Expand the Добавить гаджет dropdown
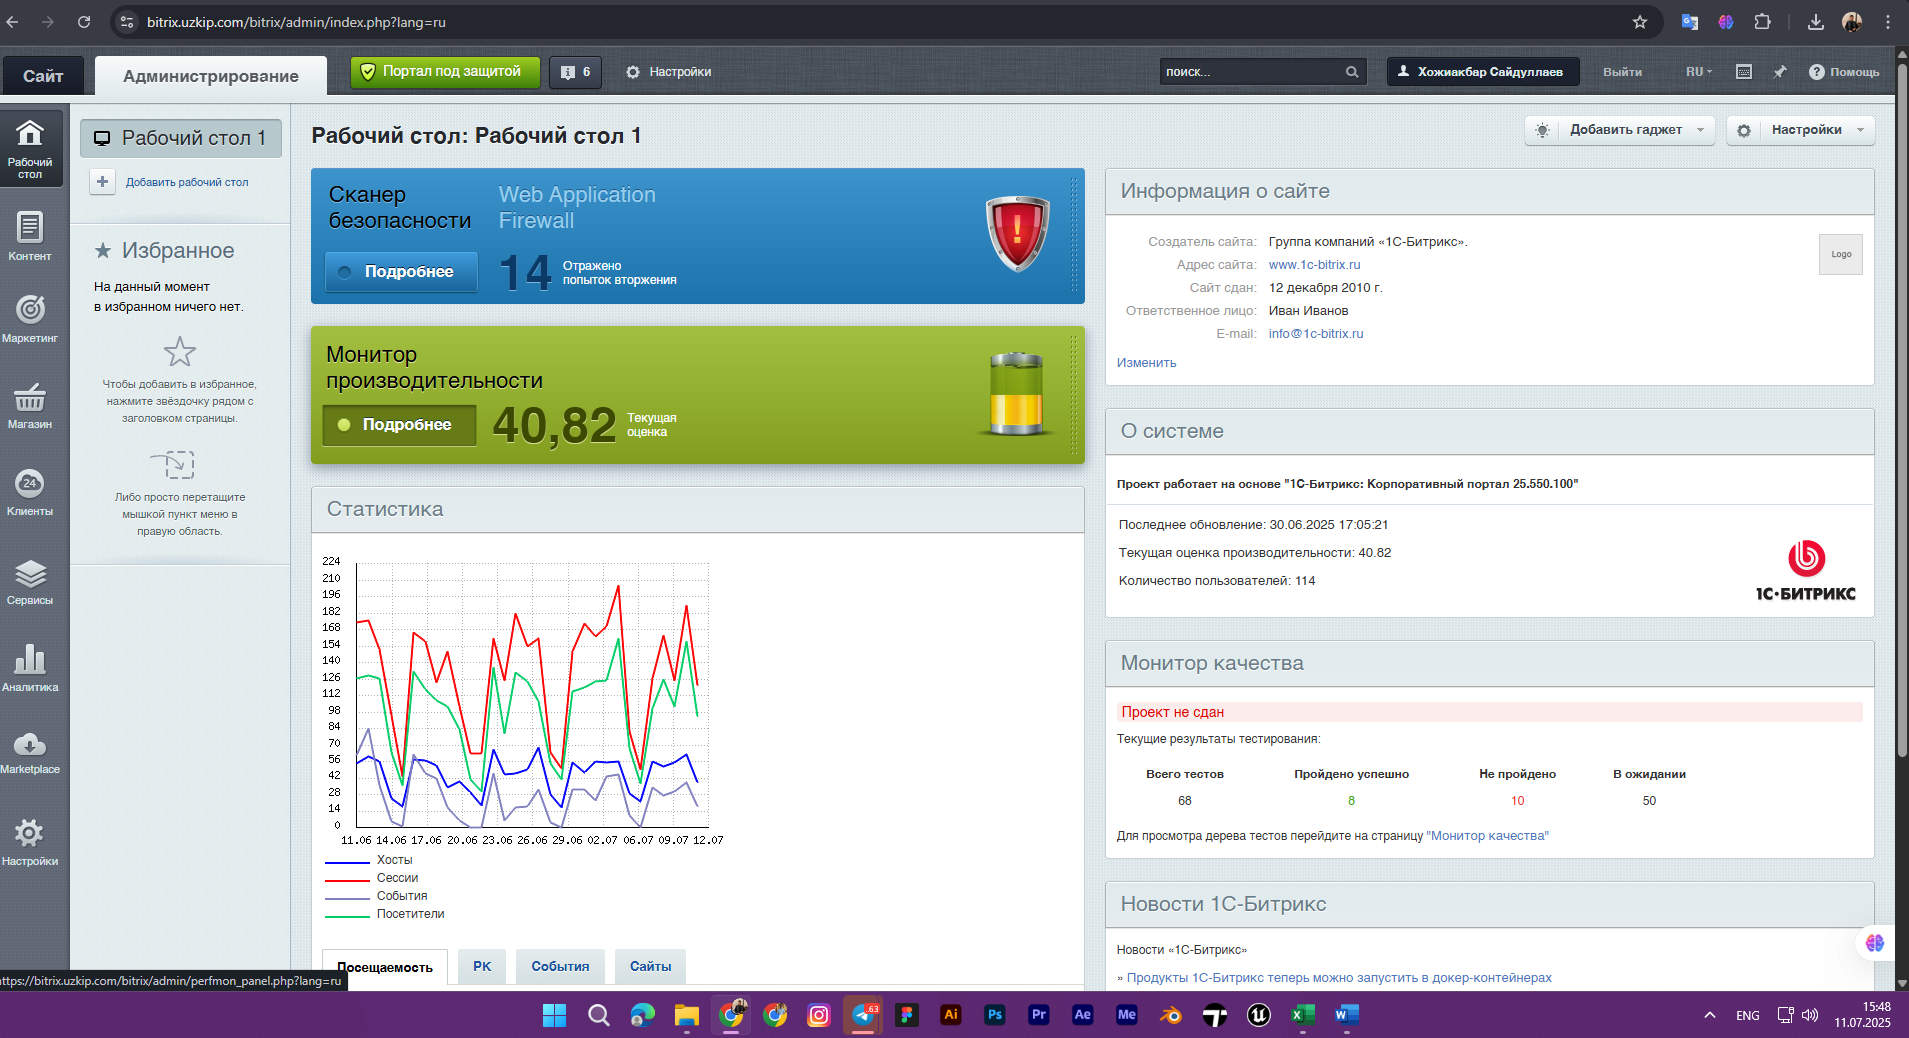1909x1038 pixels. 1700,130
